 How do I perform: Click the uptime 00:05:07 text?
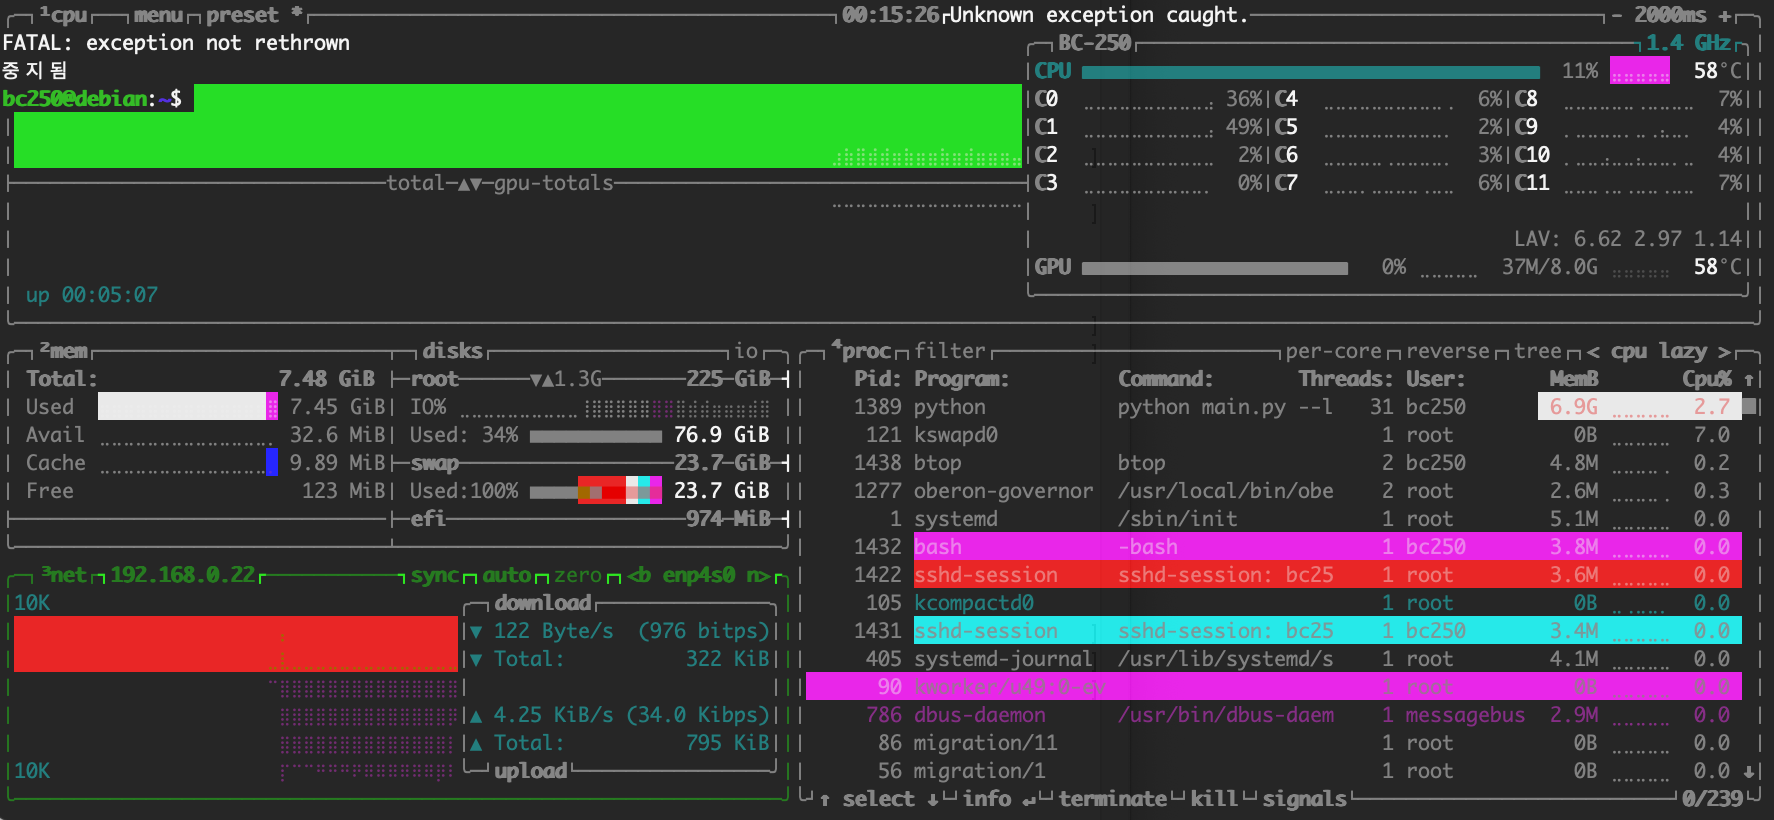[92, 295]
